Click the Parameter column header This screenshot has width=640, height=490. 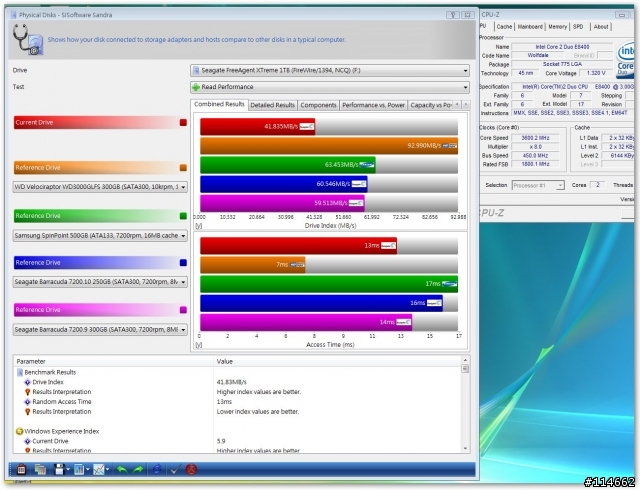coord(113,361)
